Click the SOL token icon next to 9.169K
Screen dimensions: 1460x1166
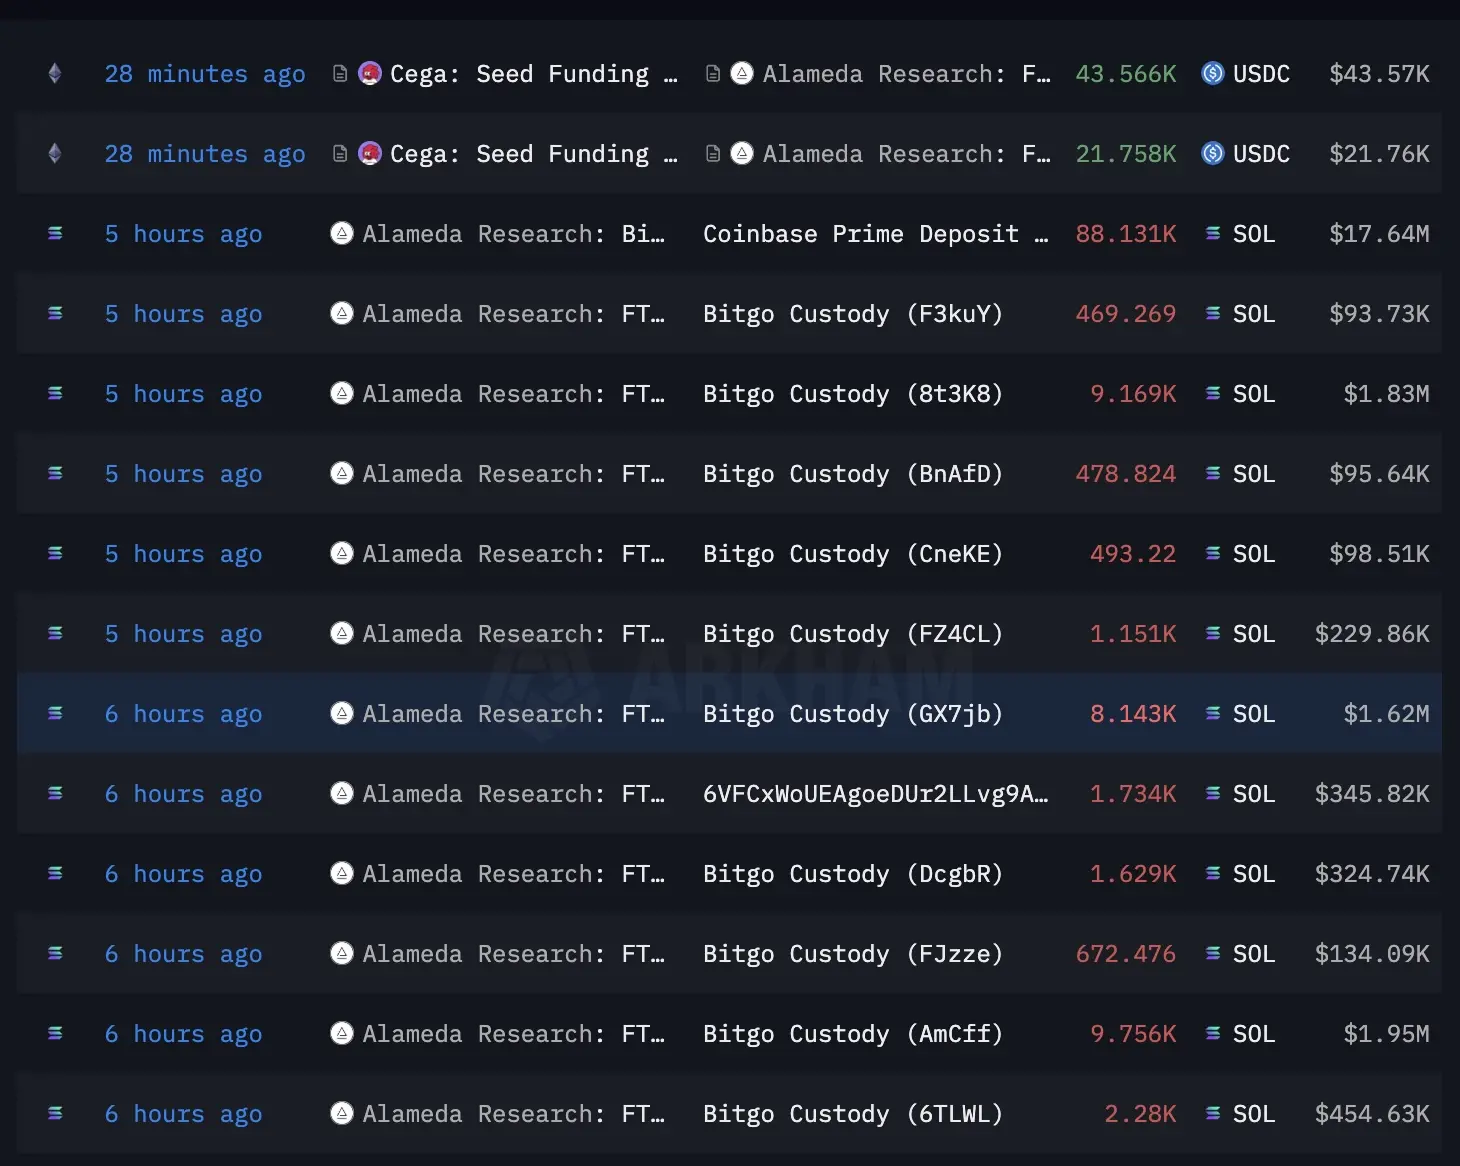click(1213, 393)
